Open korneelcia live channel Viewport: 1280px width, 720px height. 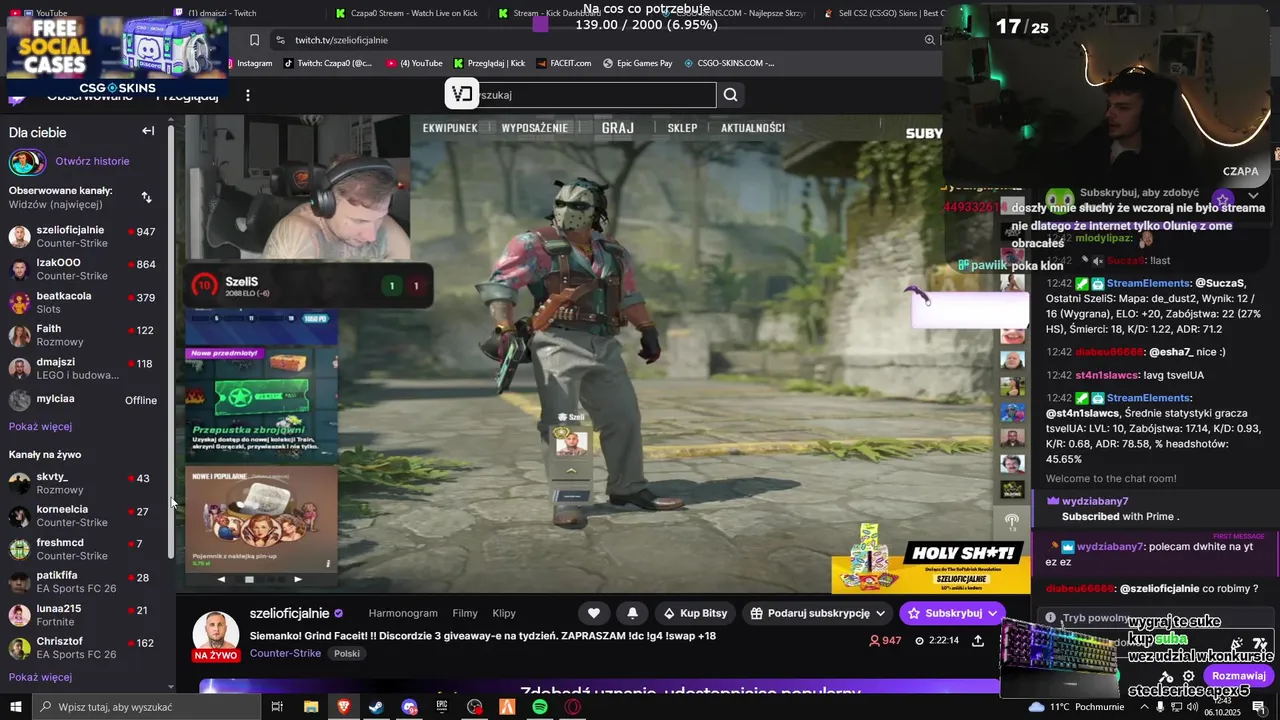pos(85,516)
